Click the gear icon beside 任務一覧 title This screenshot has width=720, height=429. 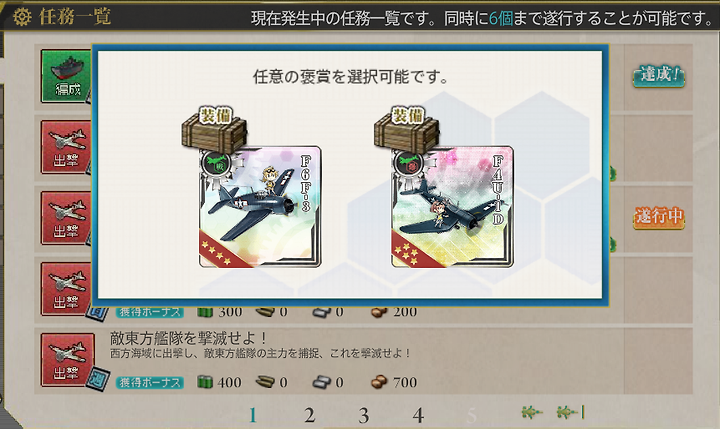pyautogui.click(x=22, y=17)
